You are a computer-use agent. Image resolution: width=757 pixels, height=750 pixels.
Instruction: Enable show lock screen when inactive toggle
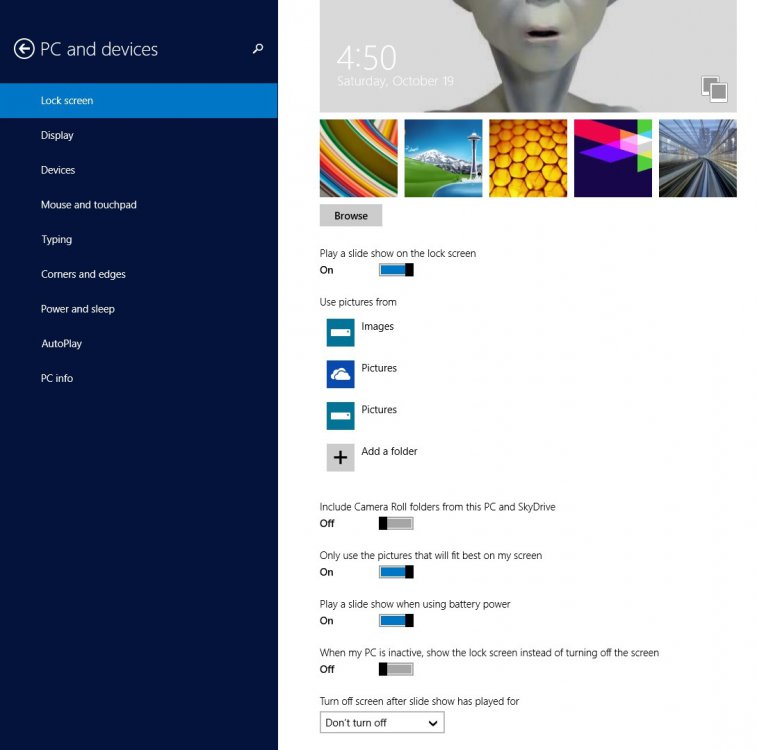point(396,669)
